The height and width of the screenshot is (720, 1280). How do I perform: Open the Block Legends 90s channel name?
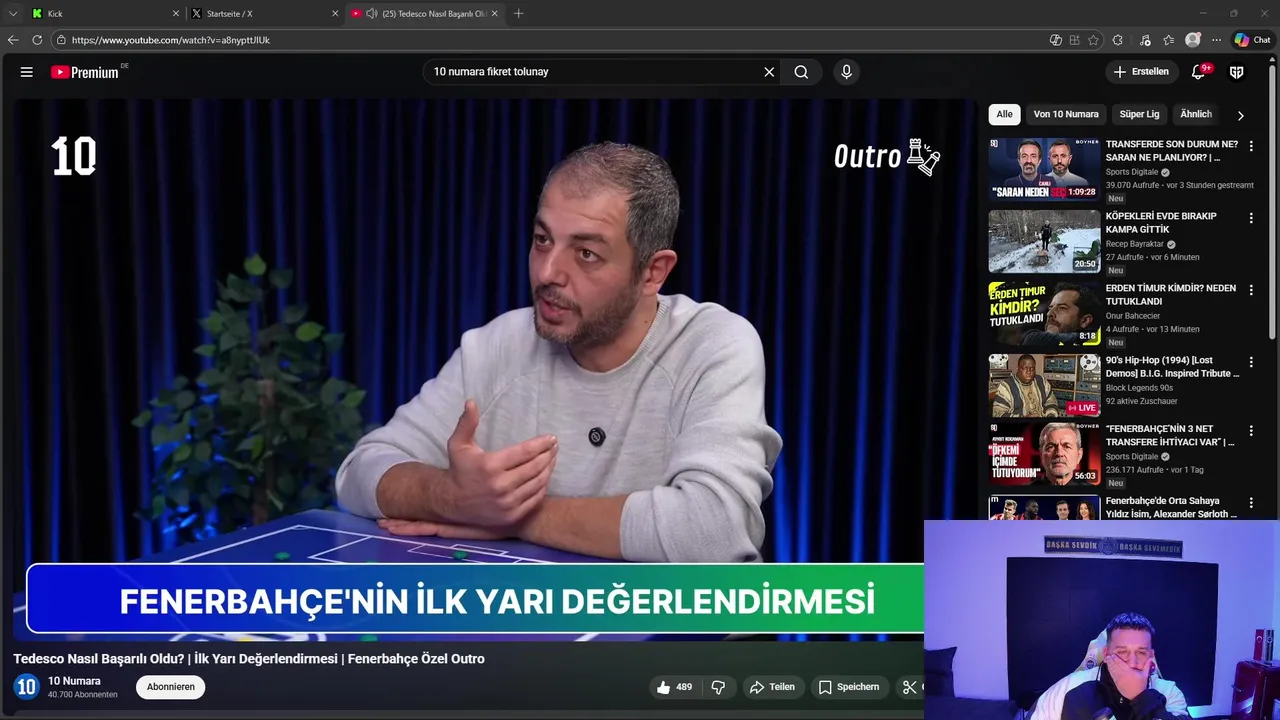1139,388
